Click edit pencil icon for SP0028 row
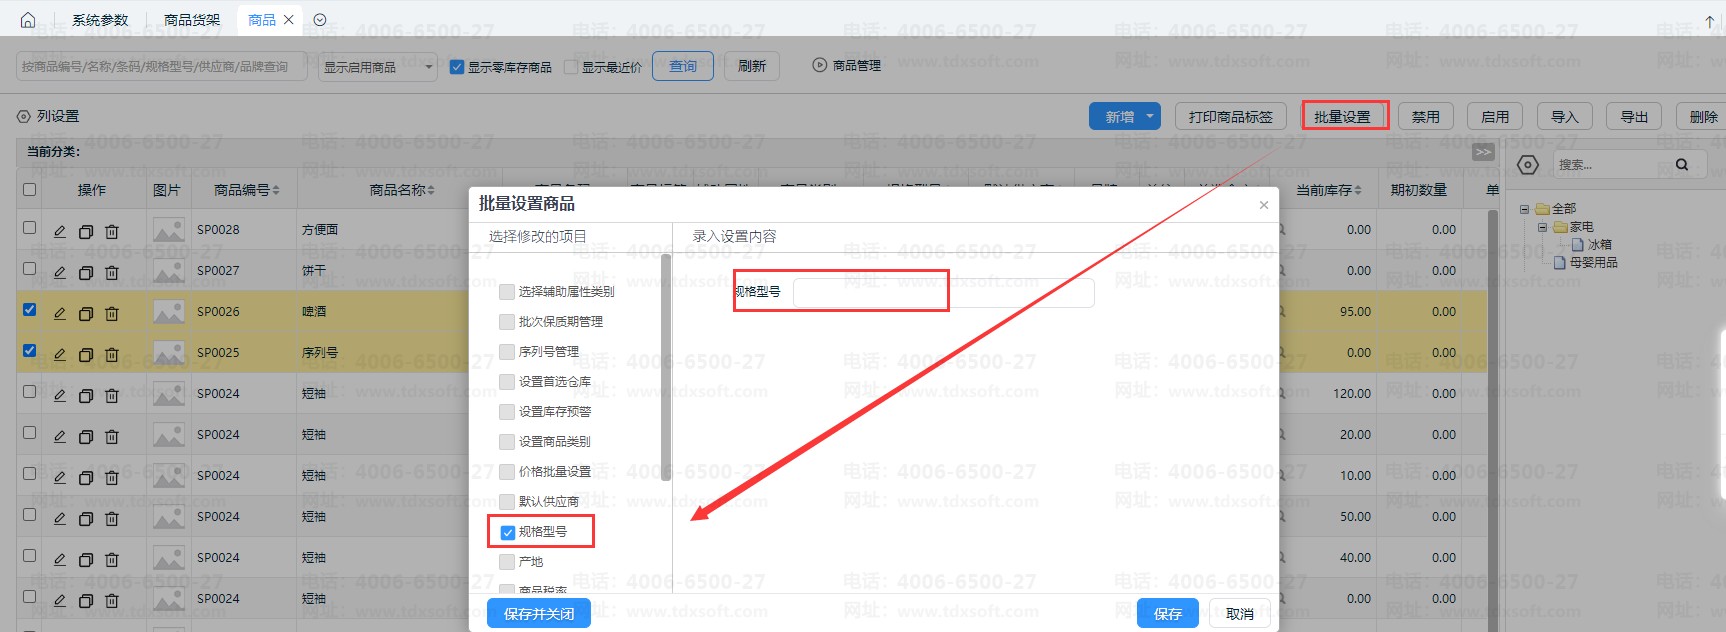 coord(60,231)
